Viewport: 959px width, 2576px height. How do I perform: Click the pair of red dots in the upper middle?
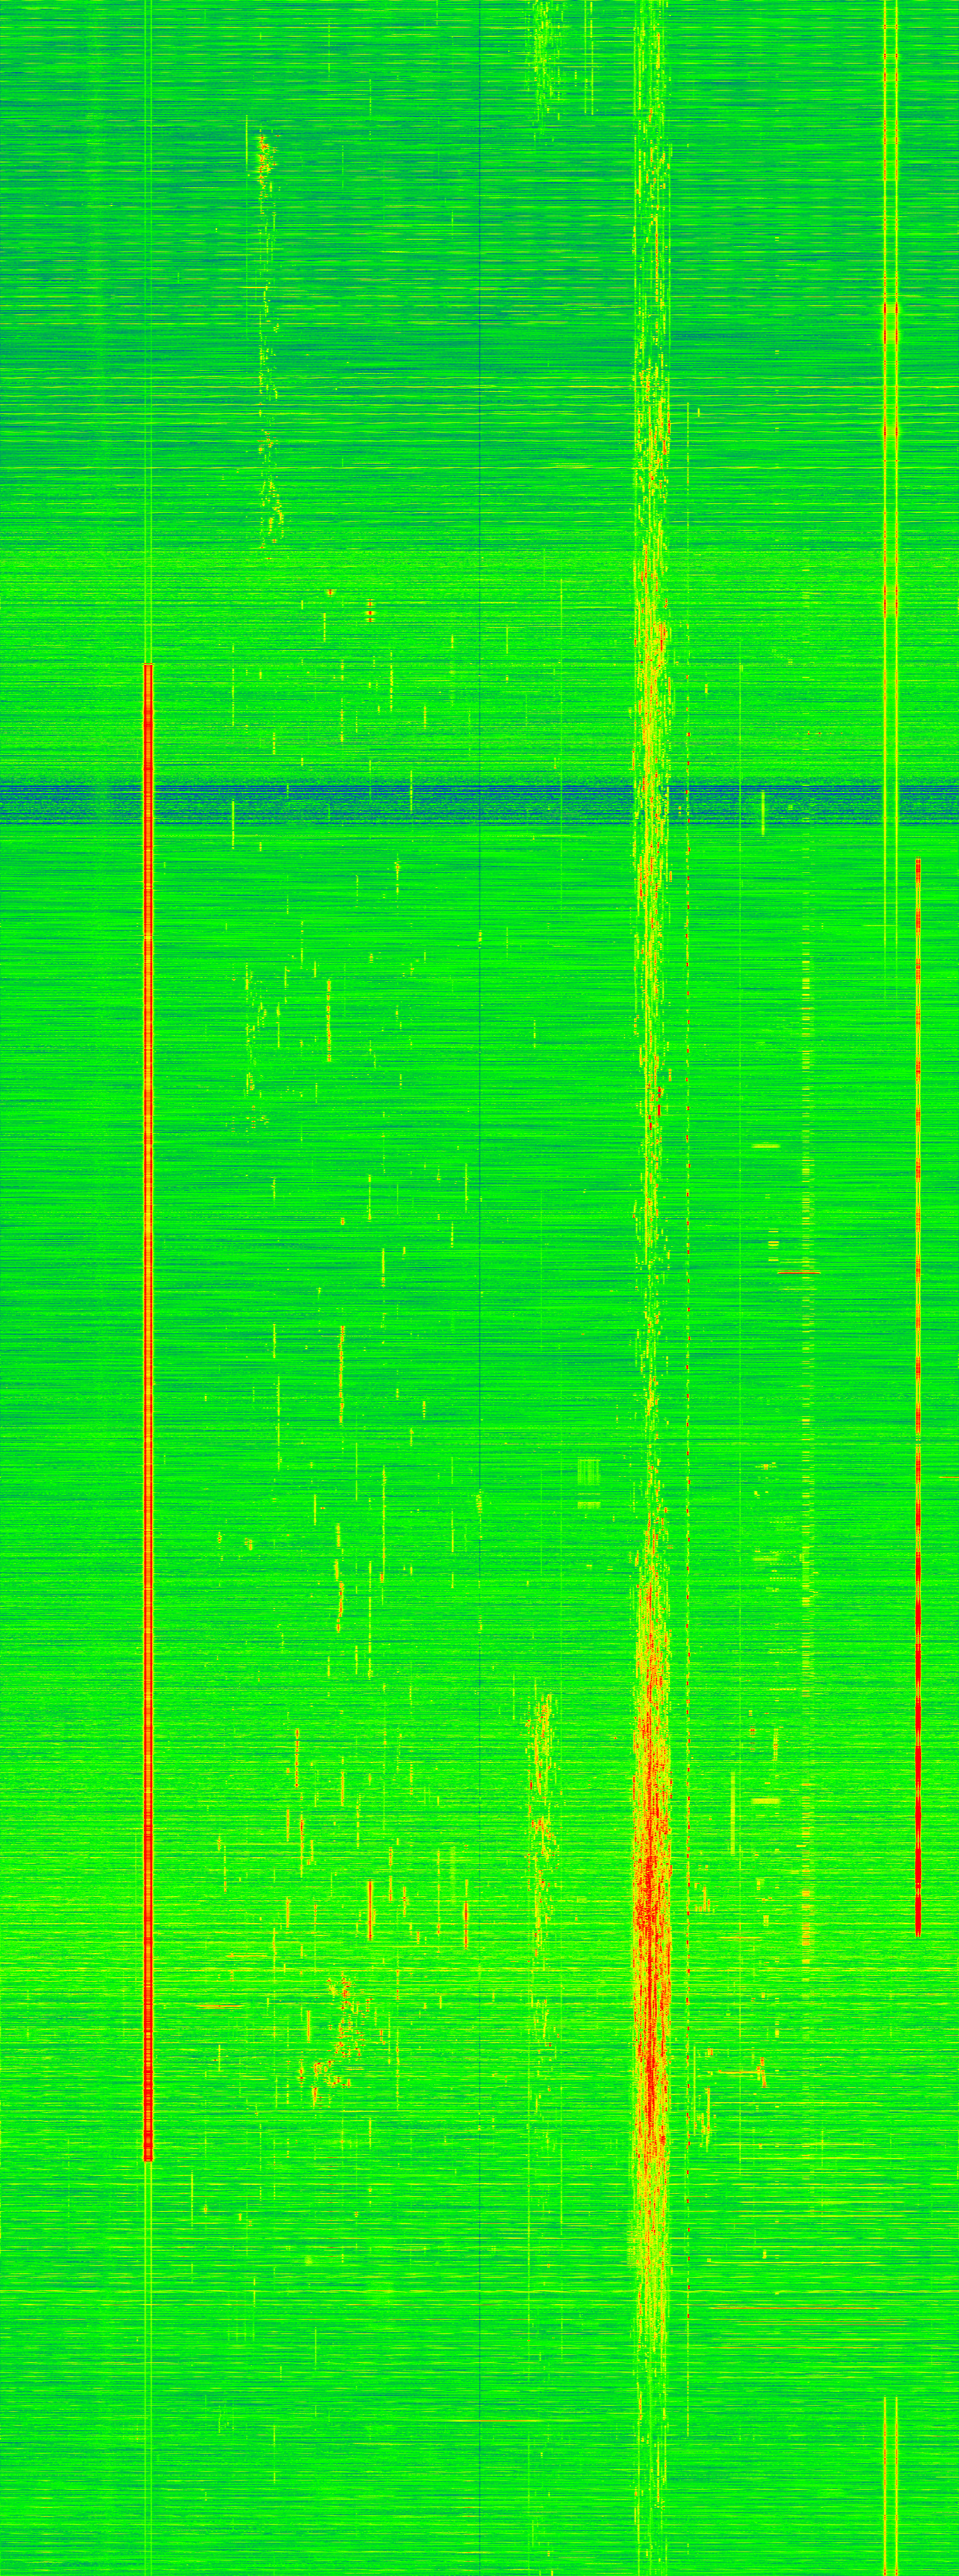(370, 611)
